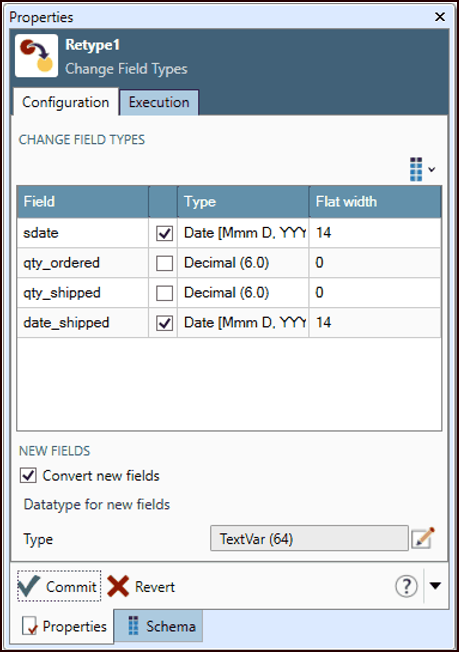The width and height of the screenshot is (459, 652).
Task: Click the Schema tab grid icon
Action: tap(133, 625)
